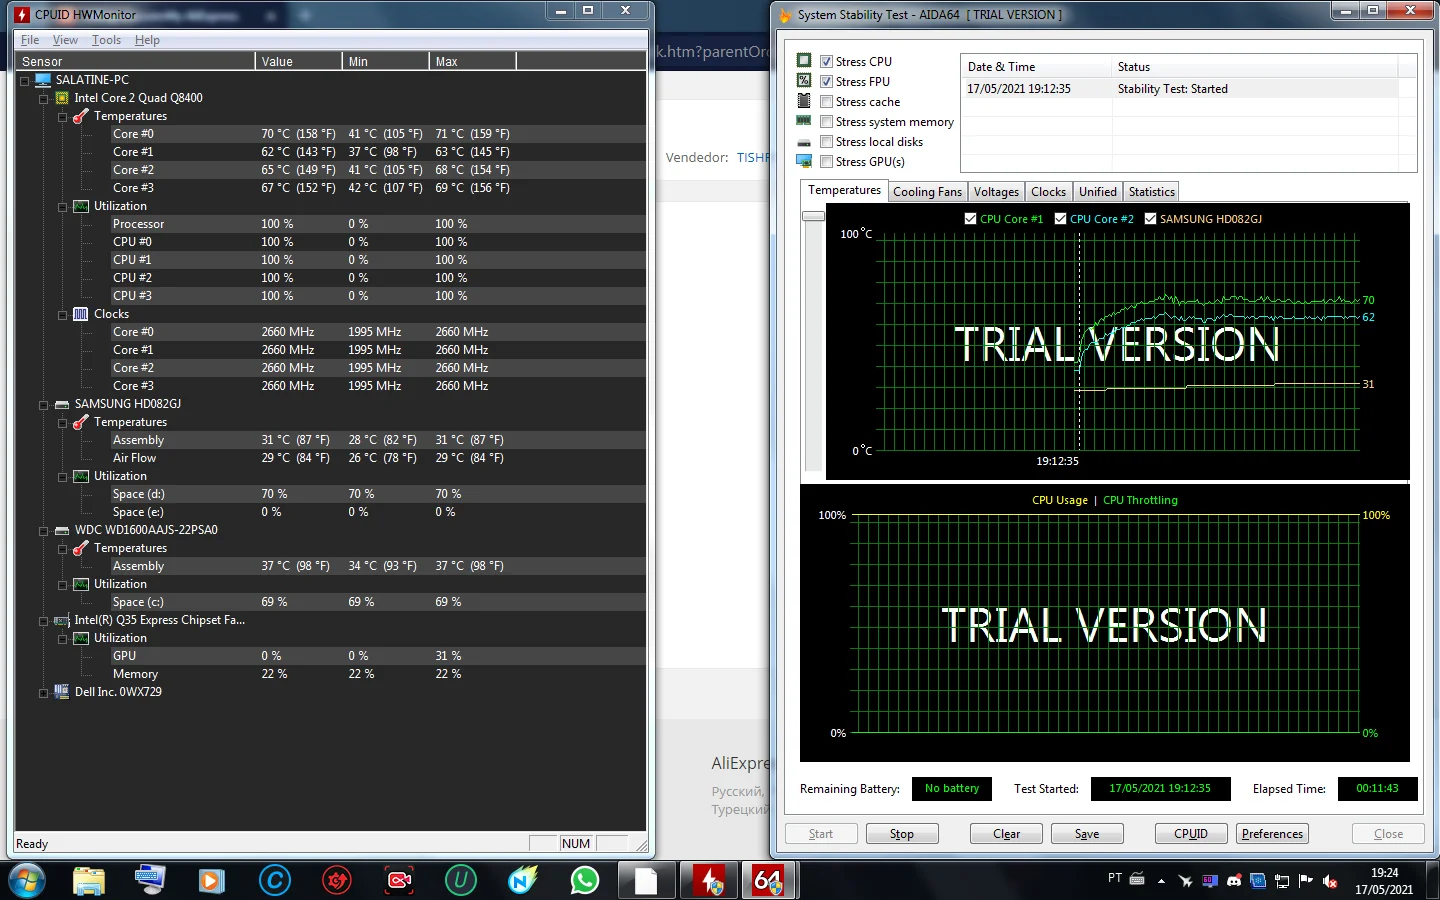Click the HWMonitor lightning taskbar icon
Viewport: 1440px width, 900px height.
coord(711,880)
